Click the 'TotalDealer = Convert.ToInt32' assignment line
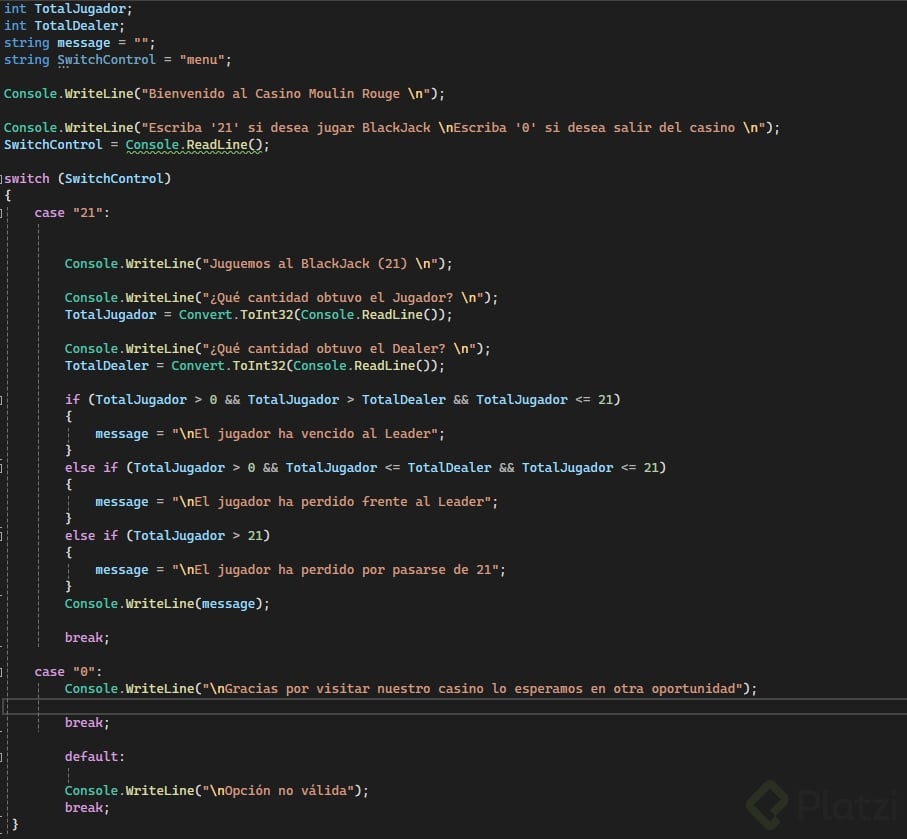The image size is (907, 839). point(255,365)
